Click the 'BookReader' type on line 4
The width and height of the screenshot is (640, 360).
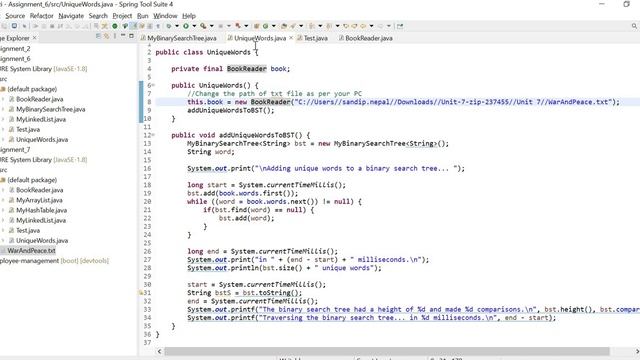[x=247, y=69]
